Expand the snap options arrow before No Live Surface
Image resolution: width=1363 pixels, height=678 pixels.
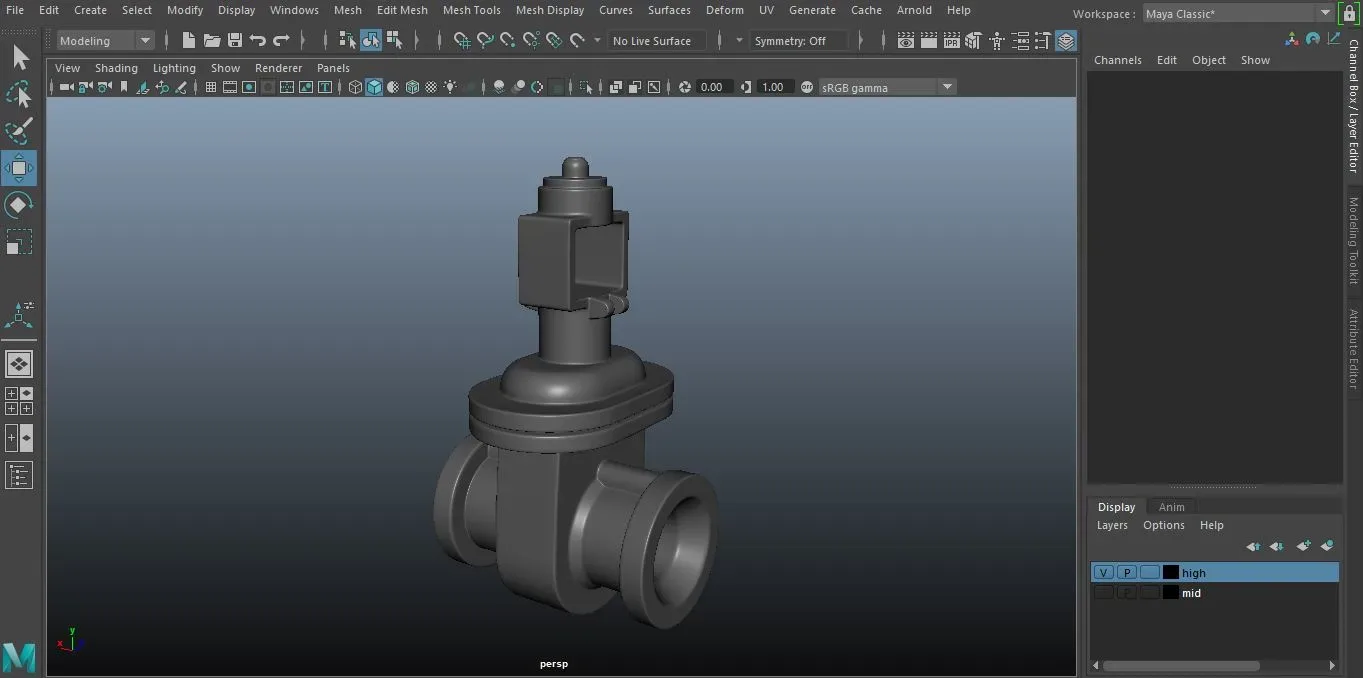(597, 41)
